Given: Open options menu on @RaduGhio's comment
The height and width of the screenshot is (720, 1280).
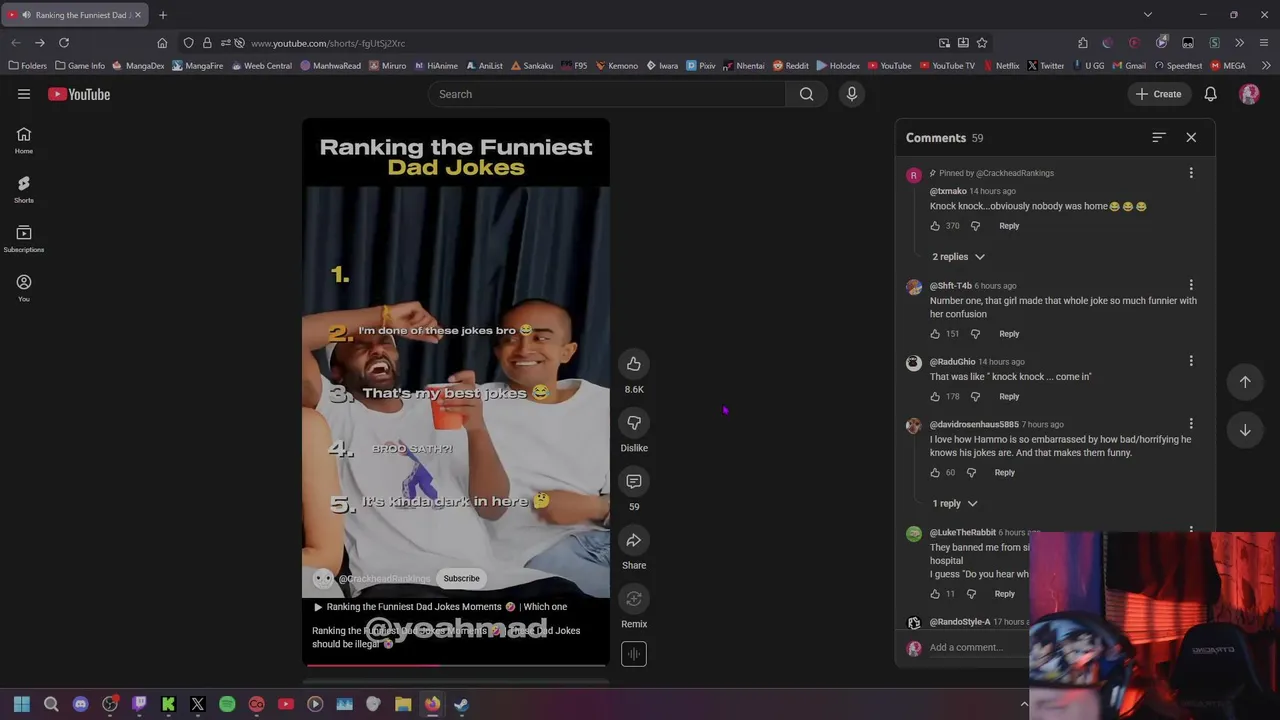Looking at the screenshot, I should (x=1191, y=360).
